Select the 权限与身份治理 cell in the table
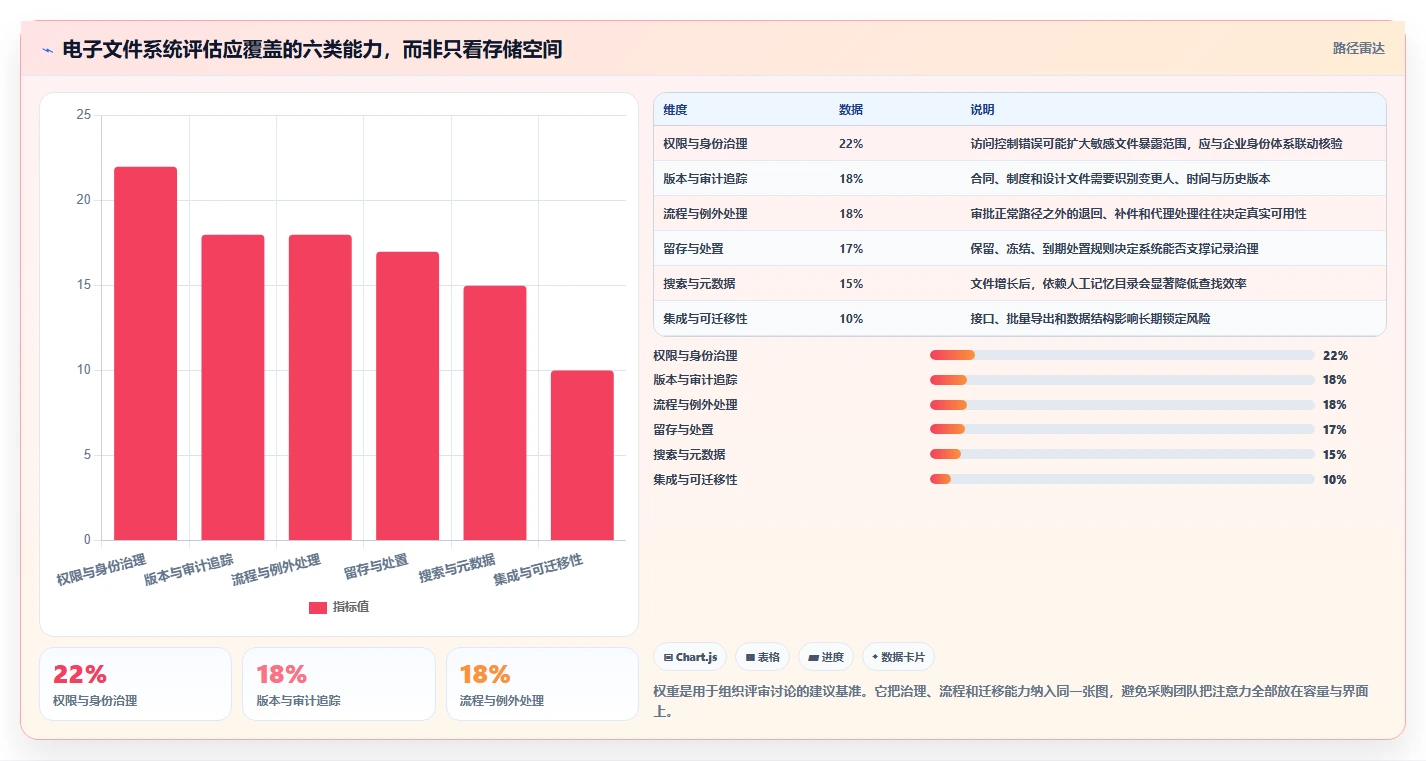The height and width of the screenshot is (761, 1426). pos(705,144)
